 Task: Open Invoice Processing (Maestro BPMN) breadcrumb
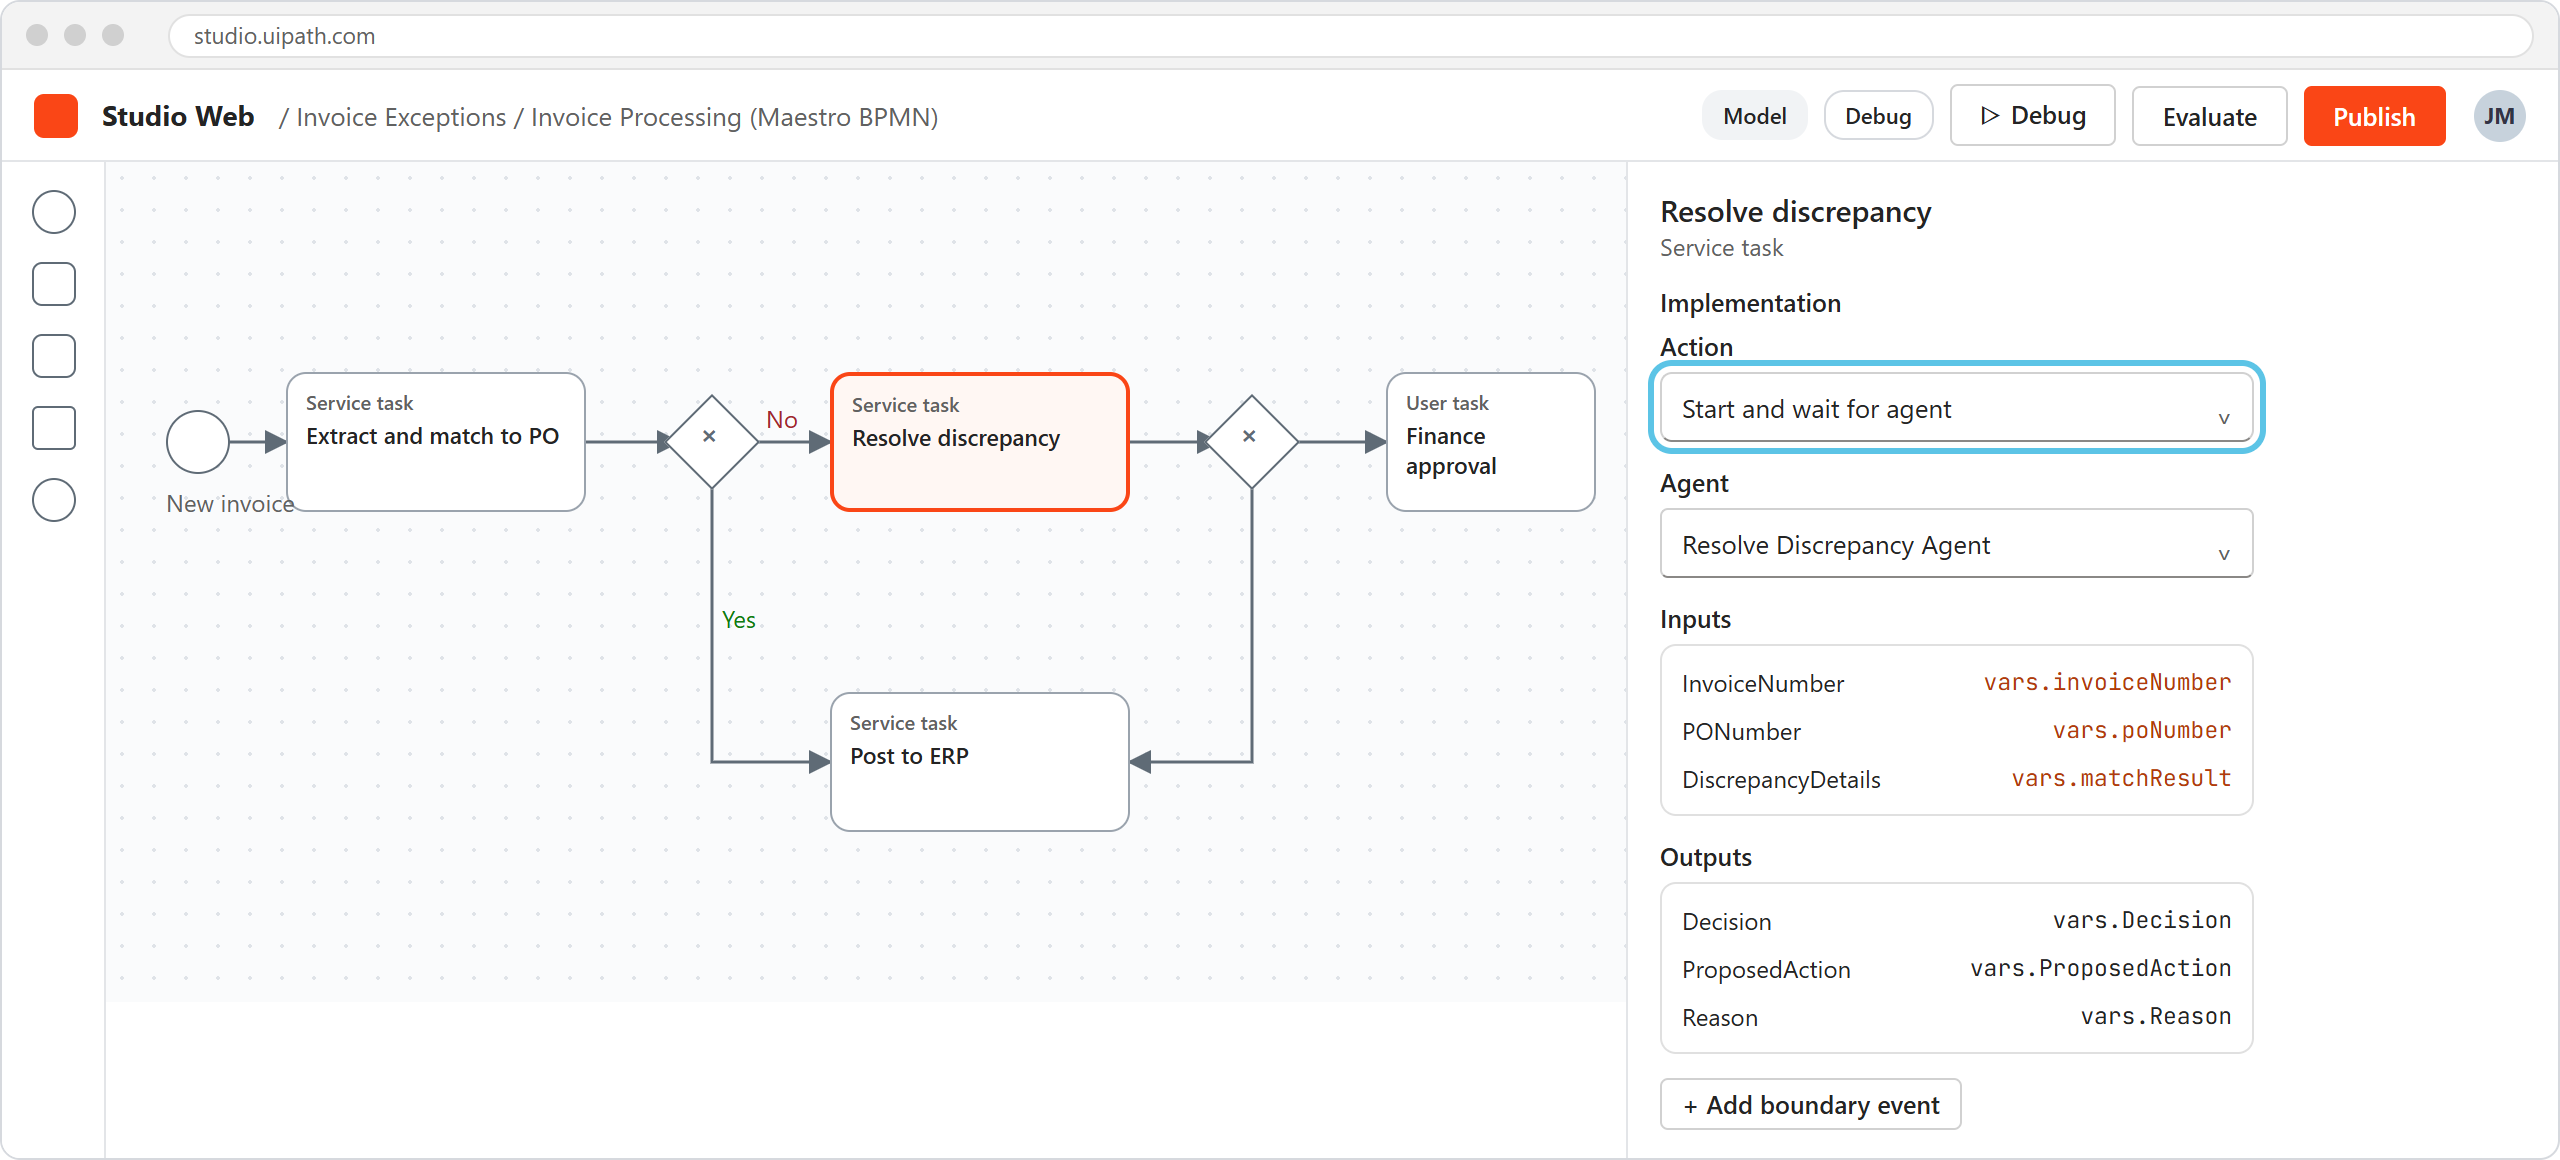tap(734, 117)
